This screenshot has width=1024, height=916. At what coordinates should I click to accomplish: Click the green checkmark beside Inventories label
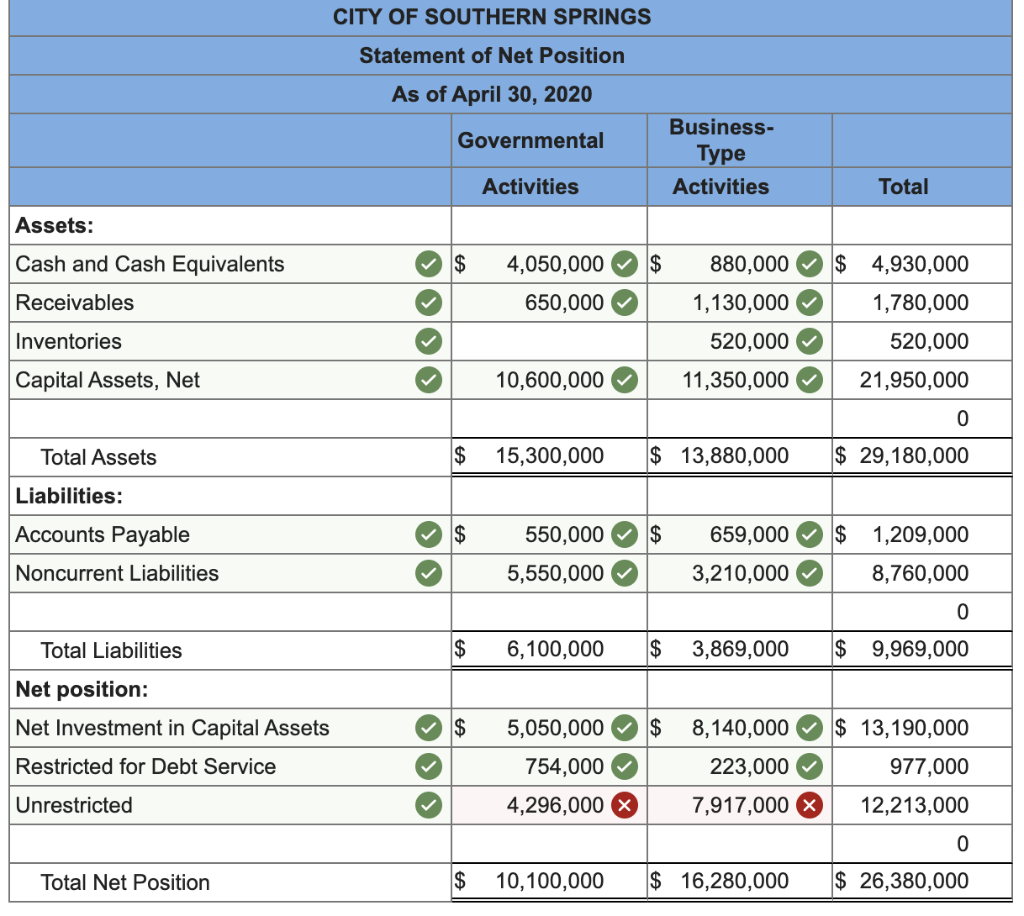click(x=428, y=341)
